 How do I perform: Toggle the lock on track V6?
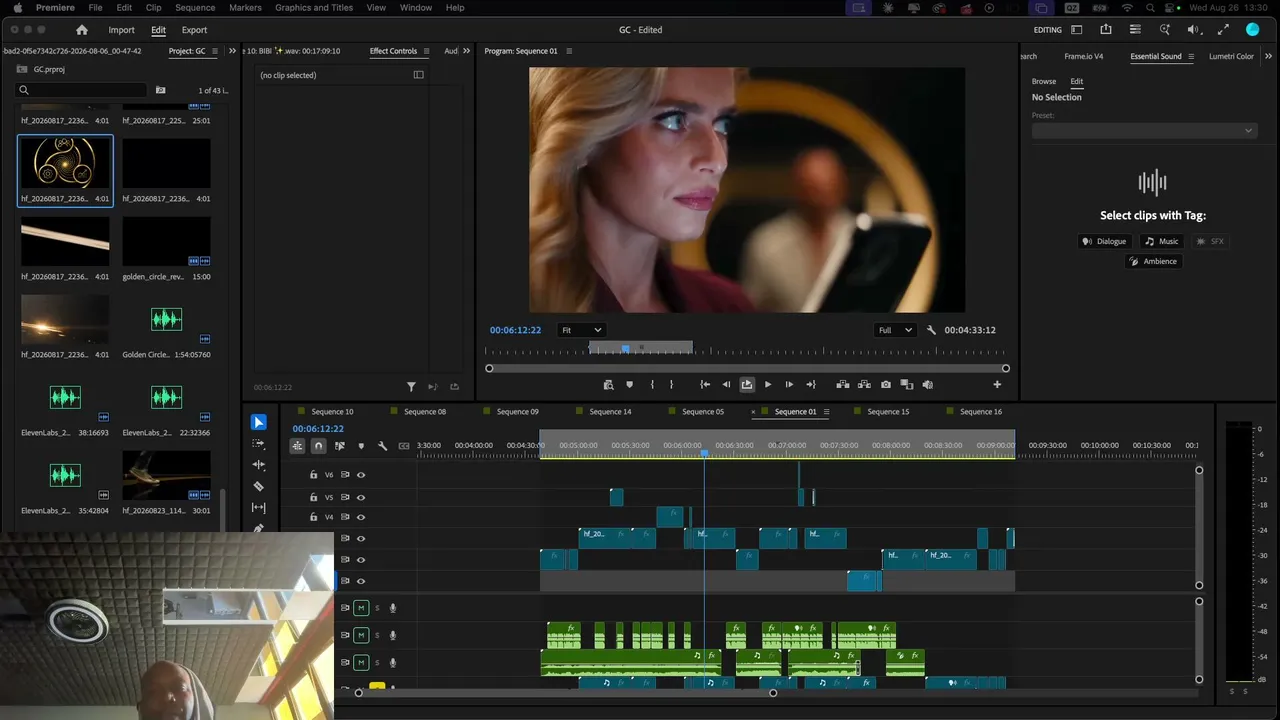pos(313,475)
